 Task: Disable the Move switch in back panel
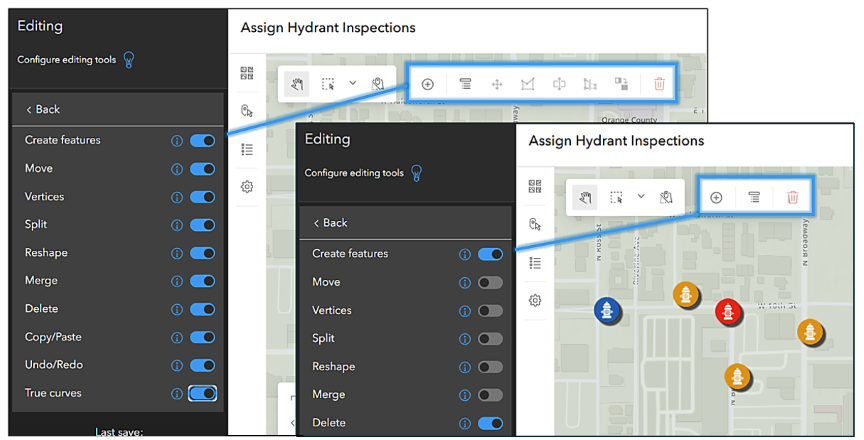click(x=202, y=169)
